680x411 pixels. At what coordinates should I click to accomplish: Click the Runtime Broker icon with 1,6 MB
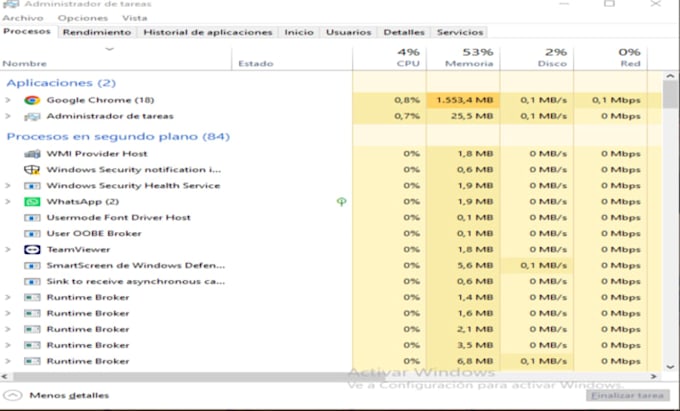(32, 313)
